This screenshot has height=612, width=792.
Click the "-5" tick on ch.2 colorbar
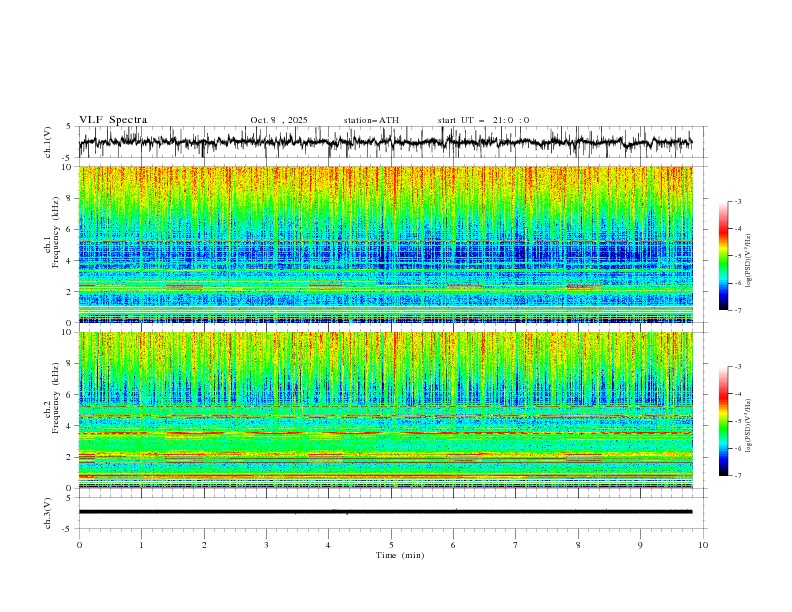(738, 421)
